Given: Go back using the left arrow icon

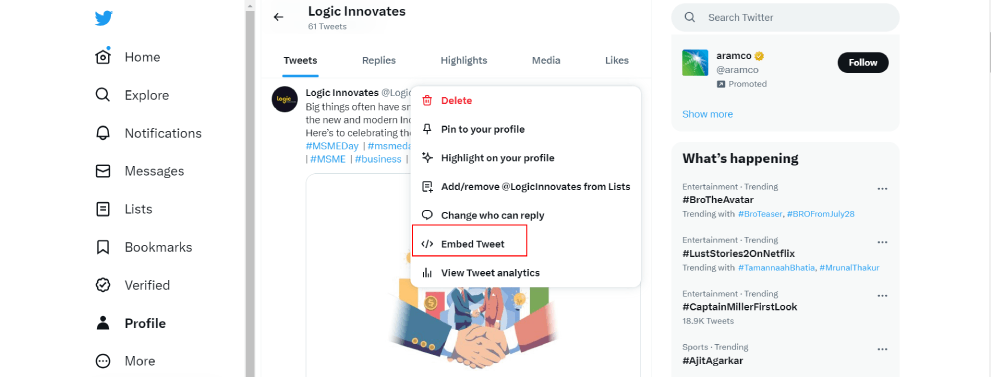Looking at the screenshot, I should tap(278, 17).
